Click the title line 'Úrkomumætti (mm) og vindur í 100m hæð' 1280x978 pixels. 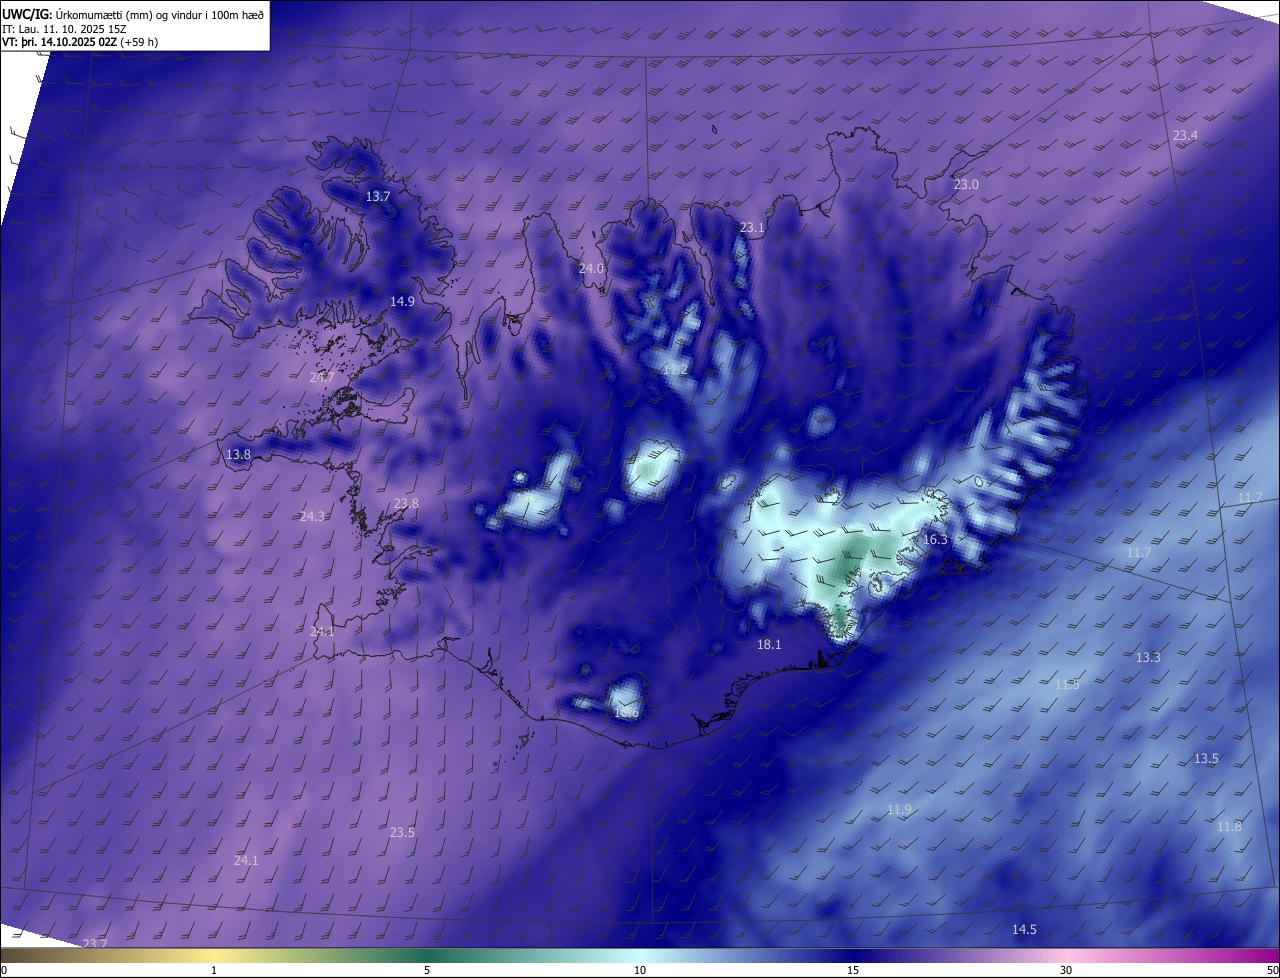(x=158, y=13)
